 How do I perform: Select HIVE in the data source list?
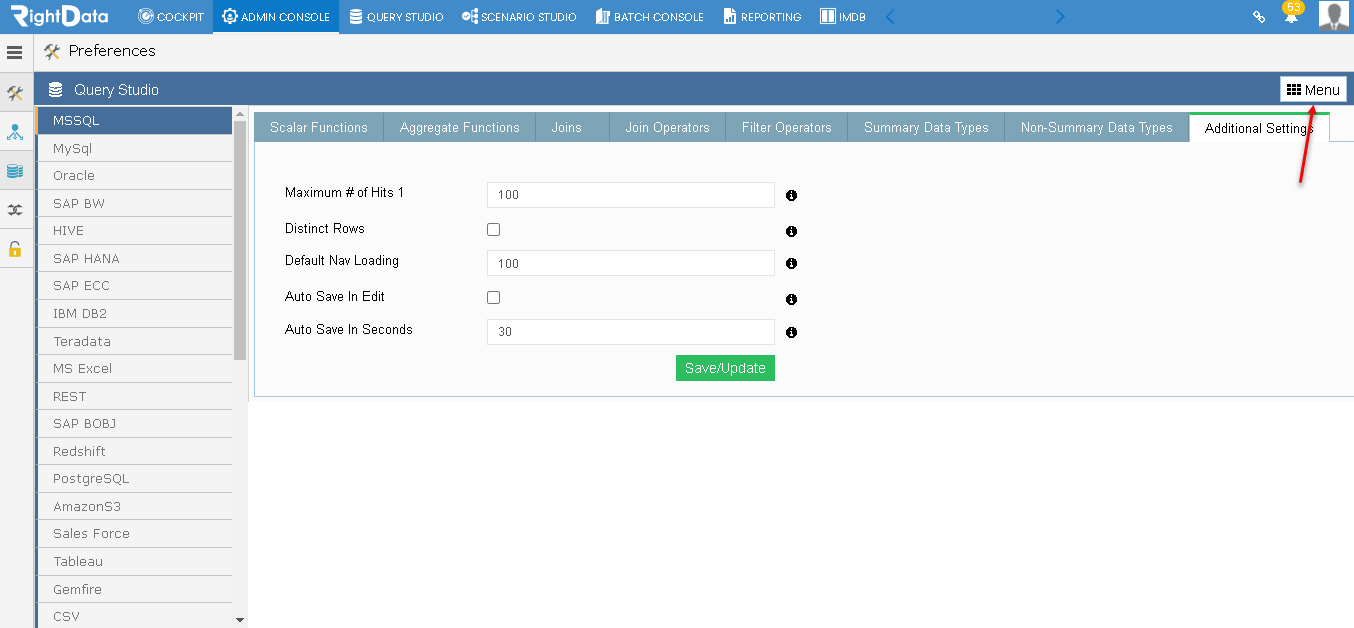point(134,230)
